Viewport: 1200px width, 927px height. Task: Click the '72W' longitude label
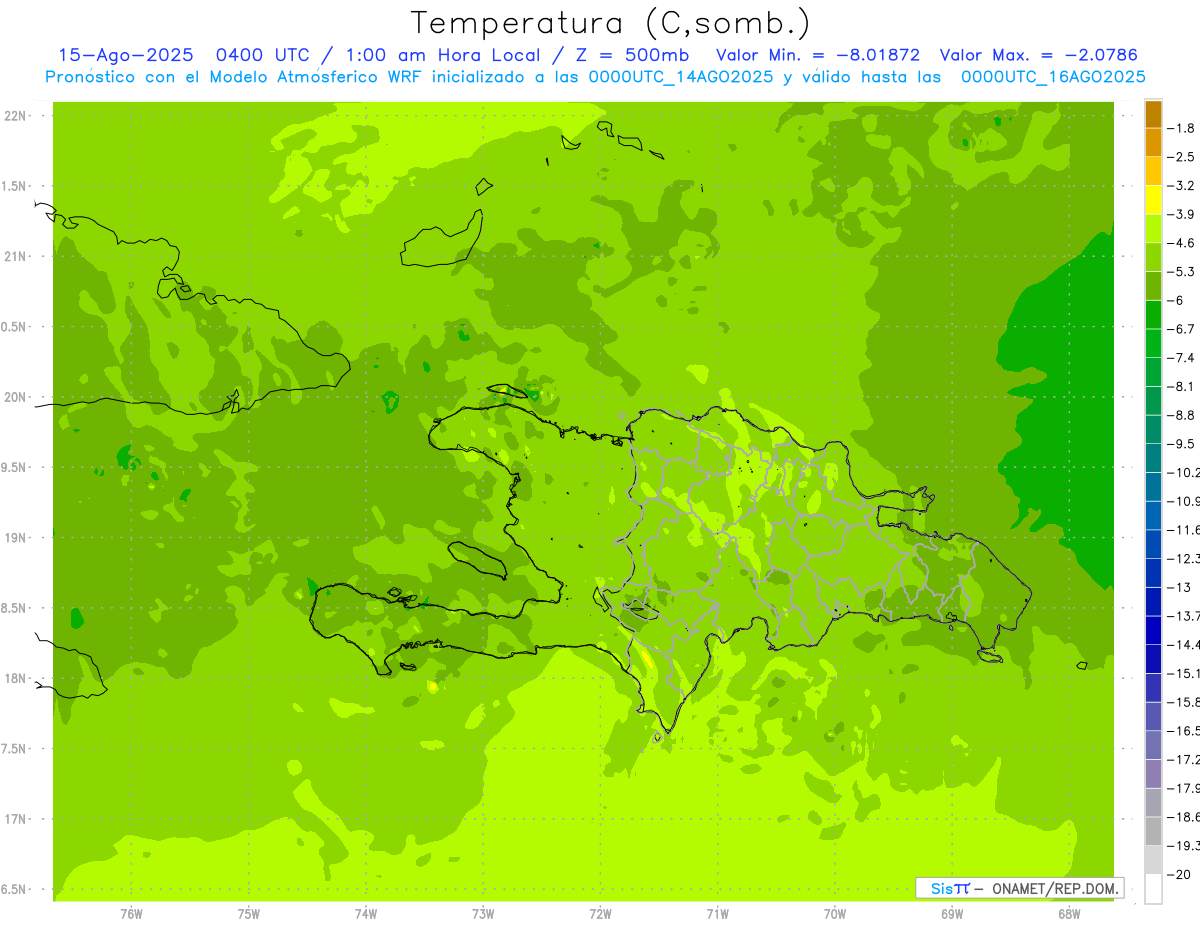coord(600,914)
